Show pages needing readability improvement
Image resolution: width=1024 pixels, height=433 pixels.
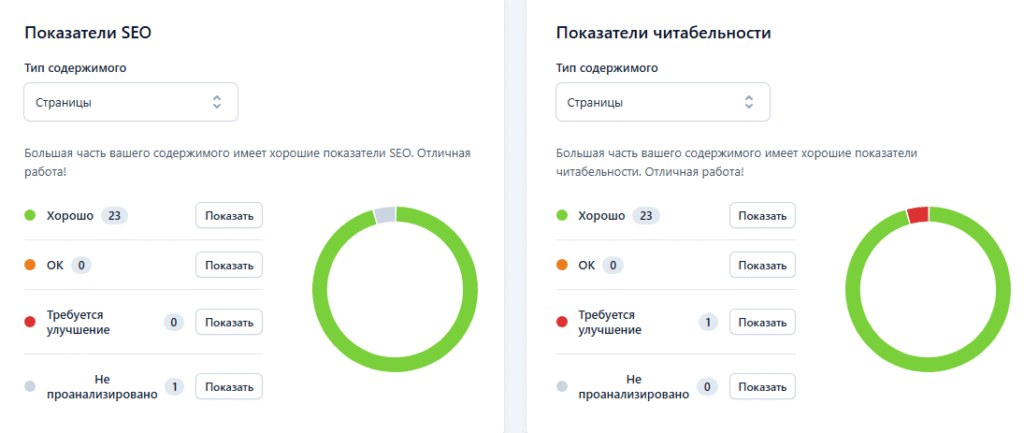(762, 322)
